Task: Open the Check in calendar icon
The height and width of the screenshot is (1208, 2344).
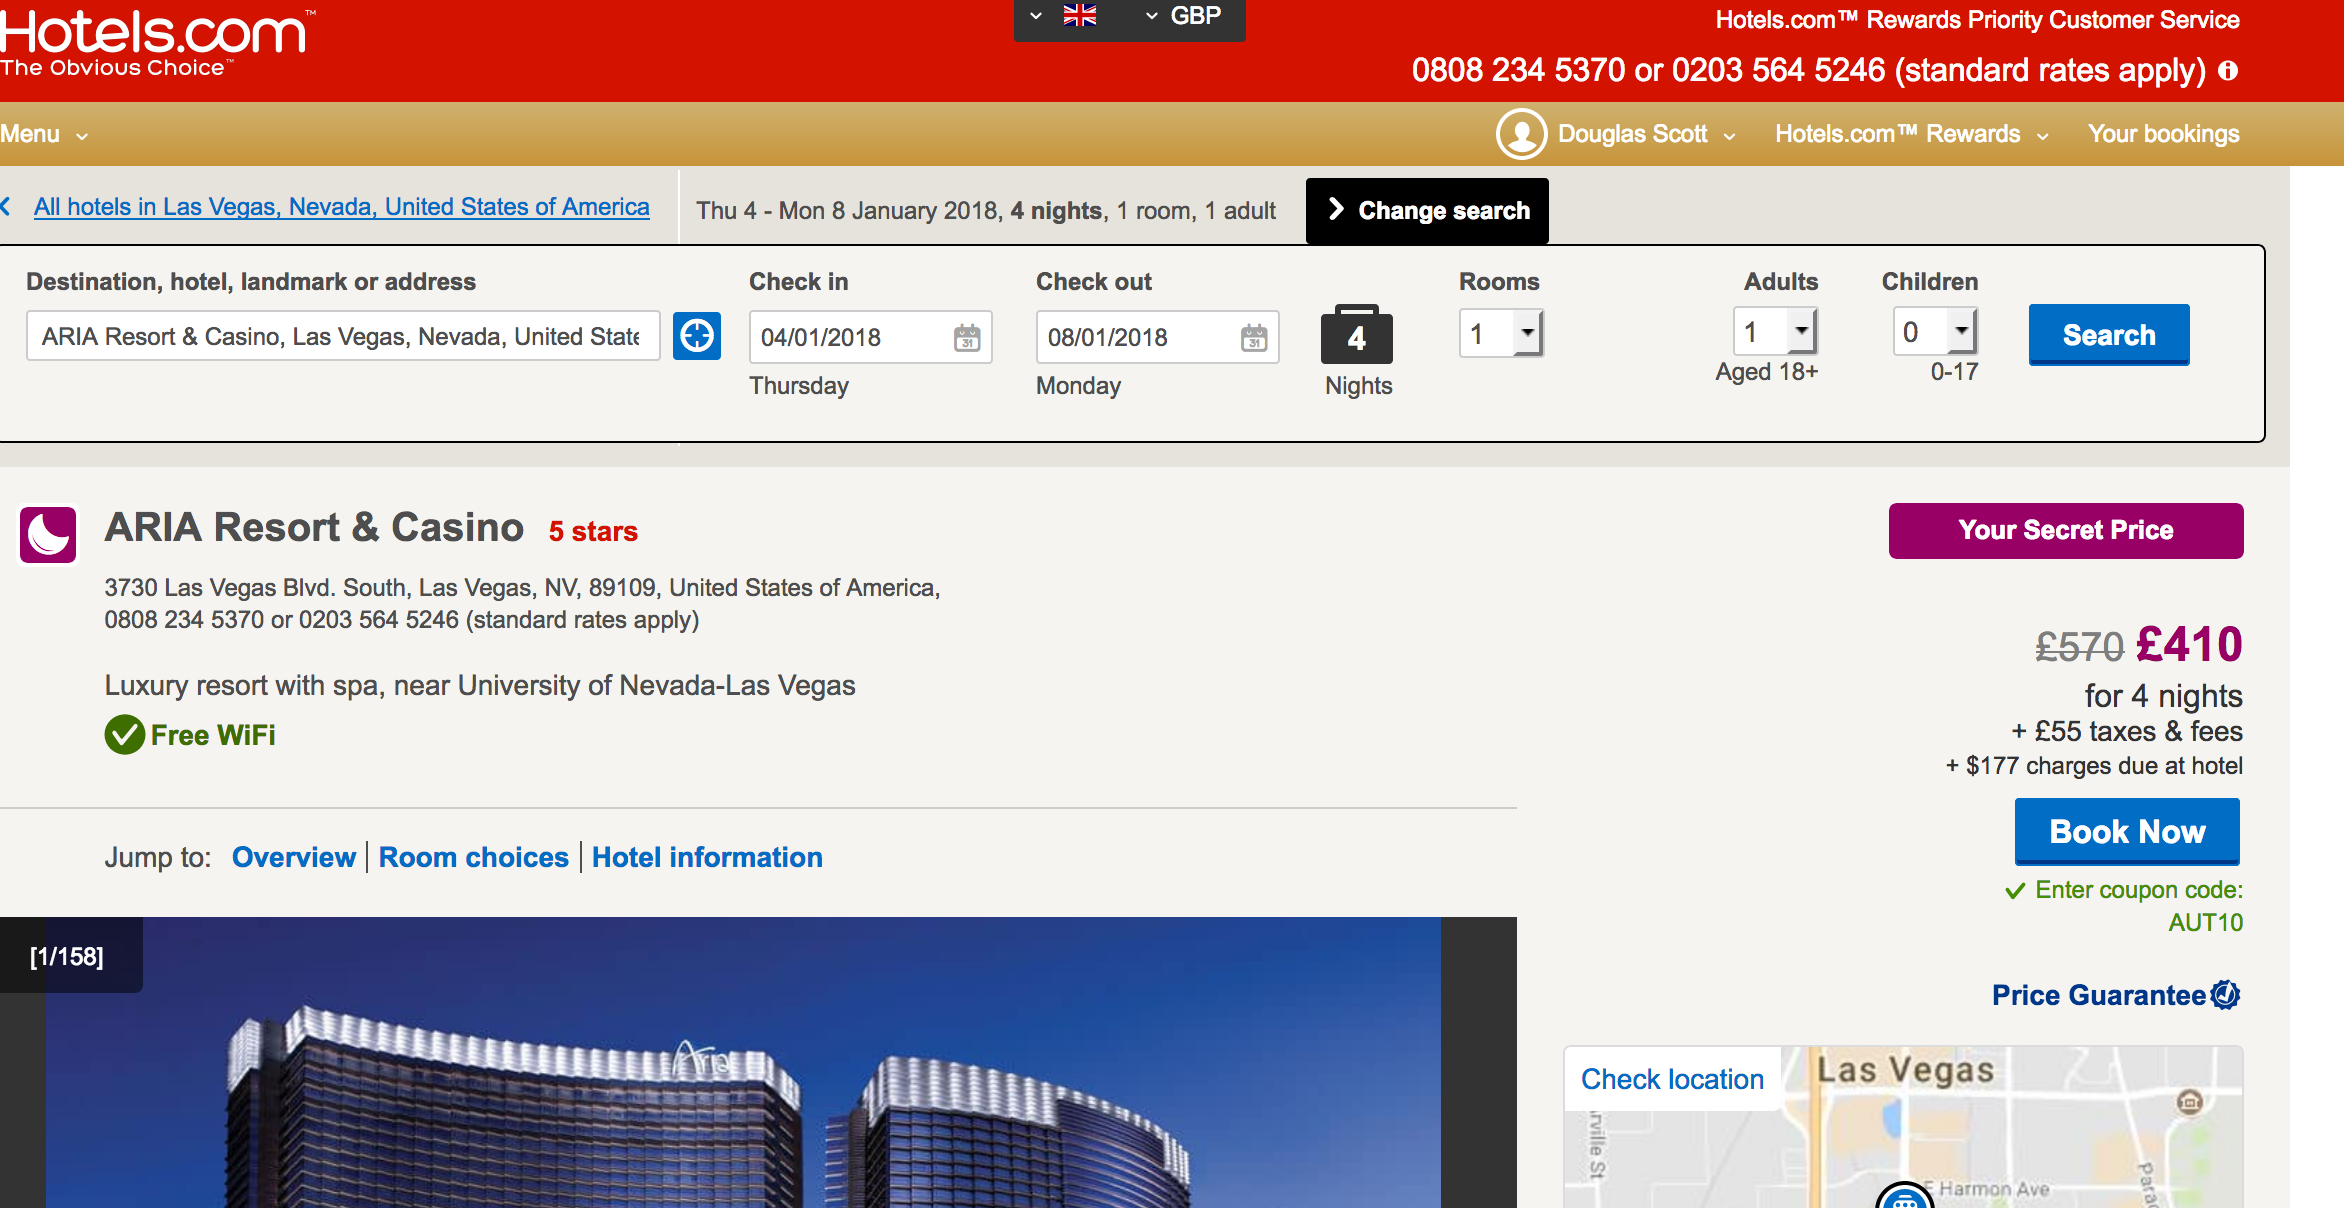Action: (x=967, y=338)
